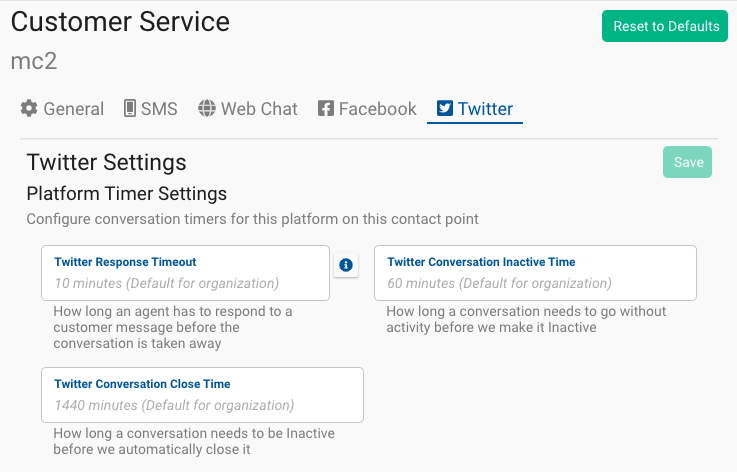This screenshot has height=472, width=737.
Task: Click the Twitter bird icon
Action: point(445,108)
